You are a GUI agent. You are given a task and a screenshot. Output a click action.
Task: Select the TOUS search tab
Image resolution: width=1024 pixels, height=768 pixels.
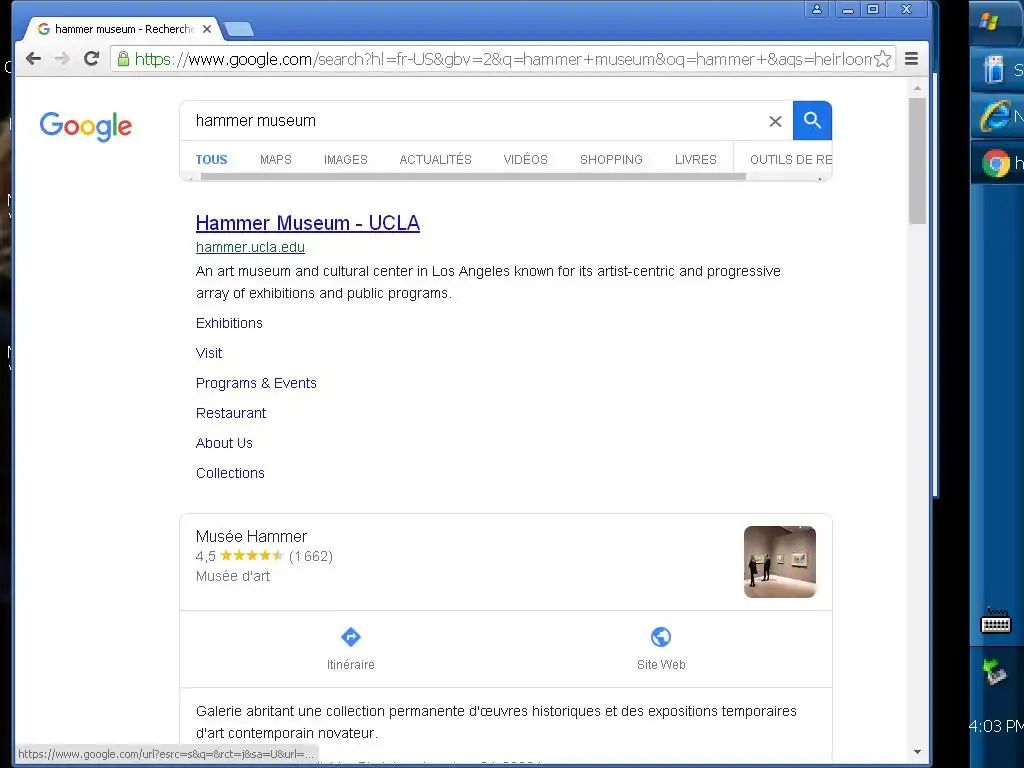[x=212, y=159]
